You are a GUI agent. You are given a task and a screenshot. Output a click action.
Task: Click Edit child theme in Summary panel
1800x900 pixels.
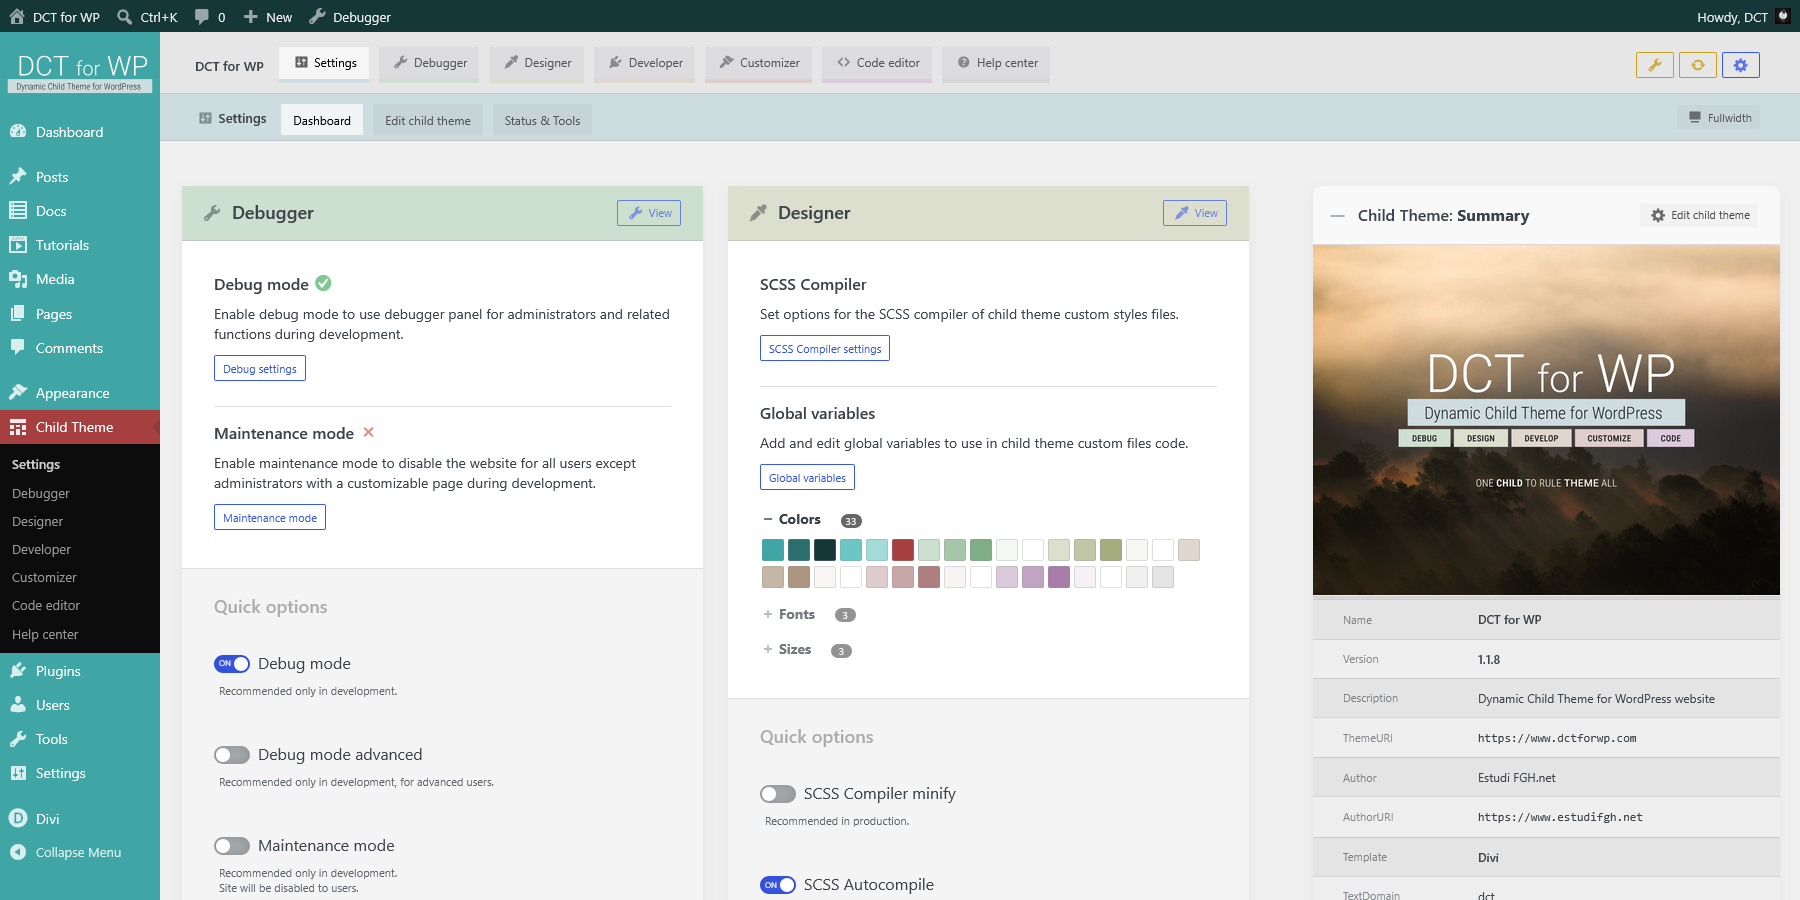point(1700,215)
